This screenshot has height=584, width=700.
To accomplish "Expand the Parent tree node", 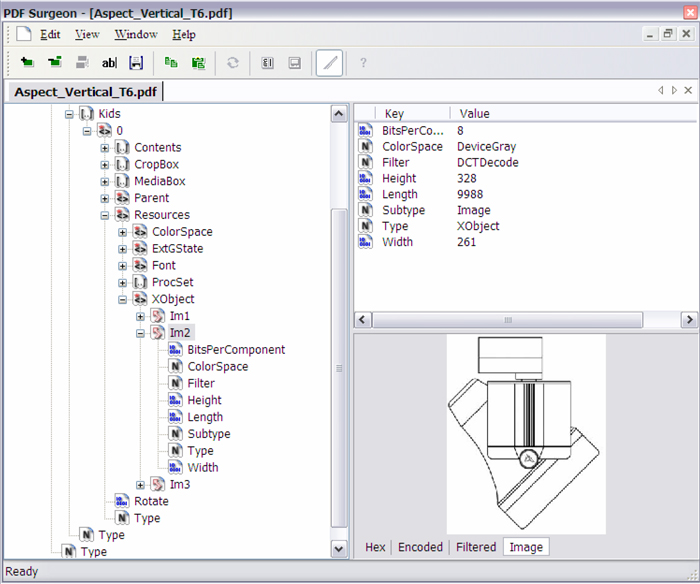I will tap(104, 199).
